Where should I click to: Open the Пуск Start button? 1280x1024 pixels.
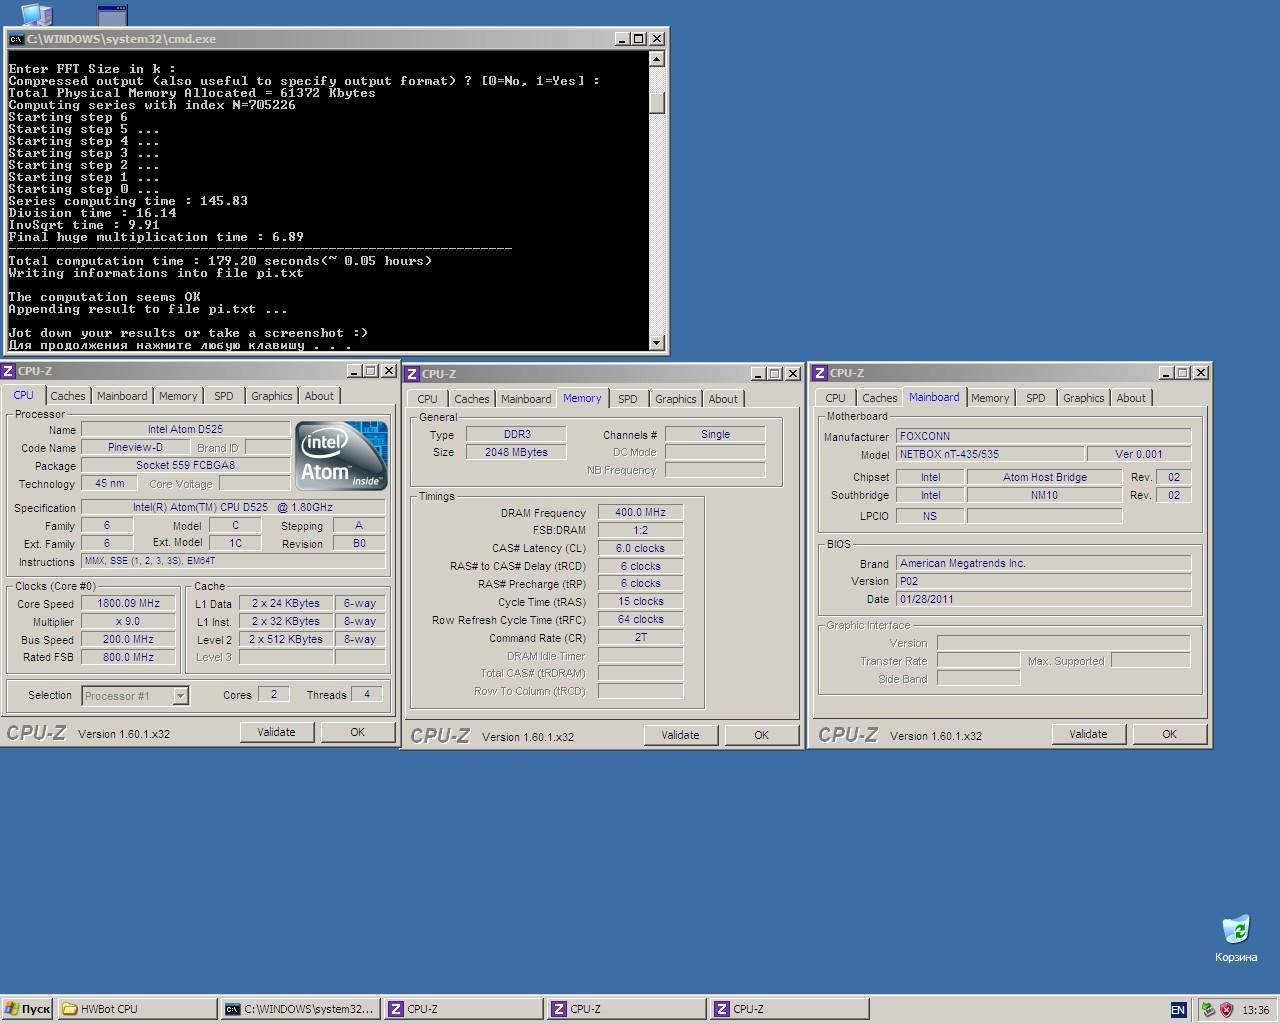(27, 1009)
